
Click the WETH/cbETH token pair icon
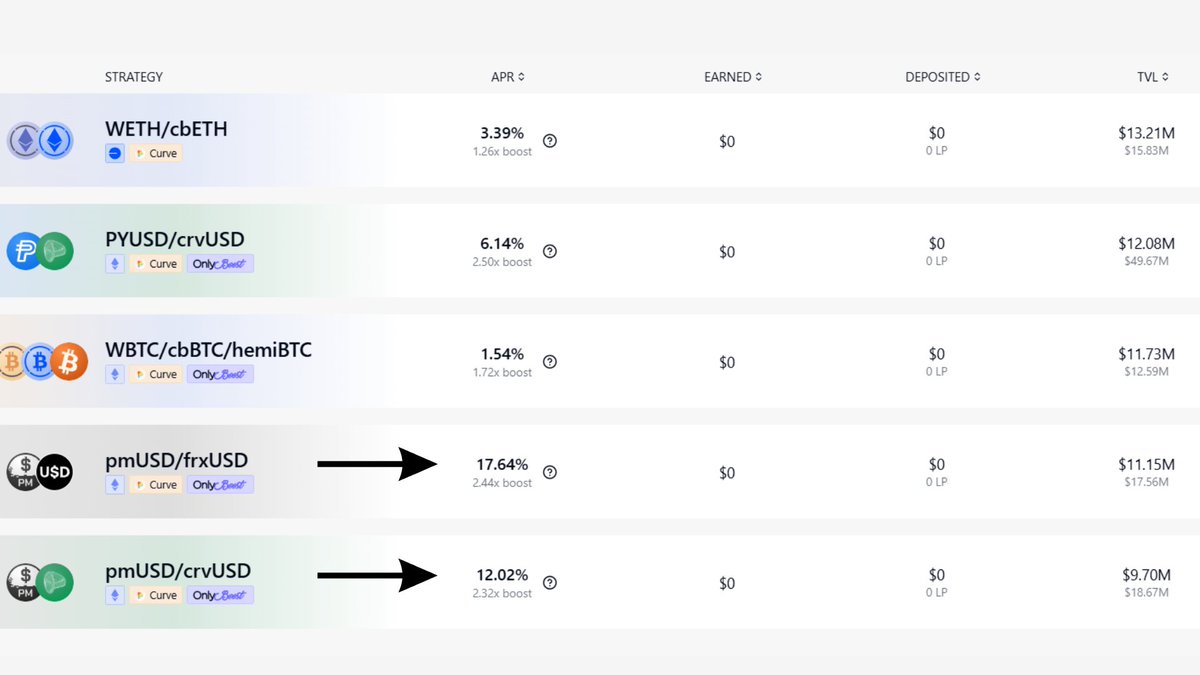pyautogui.click(x=41, y=141)
